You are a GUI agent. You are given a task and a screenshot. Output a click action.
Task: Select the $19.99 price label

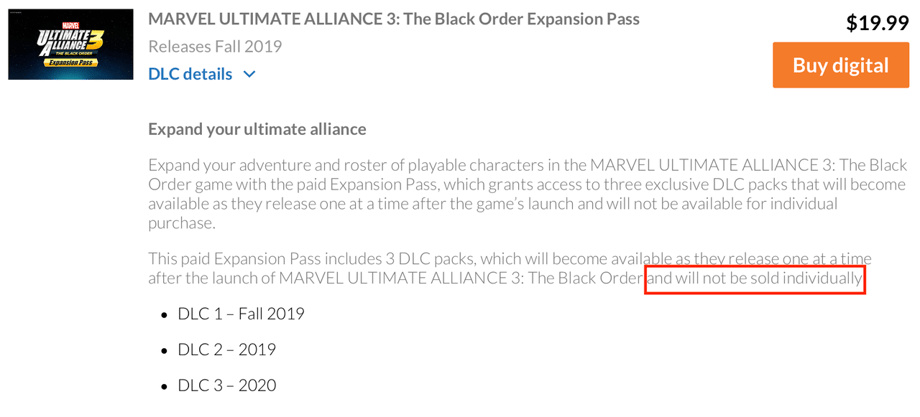(x=876, y=23)
